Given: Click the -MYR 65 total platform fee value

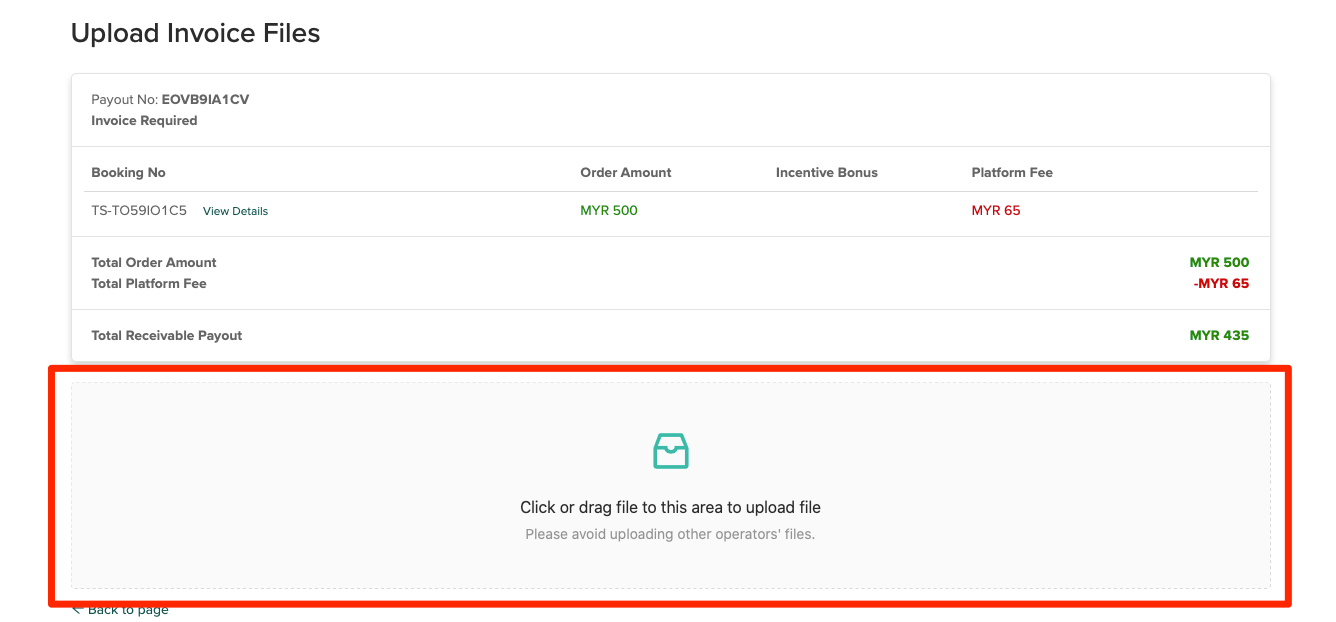Looking at the screenshot, I should click(1220, 283).
